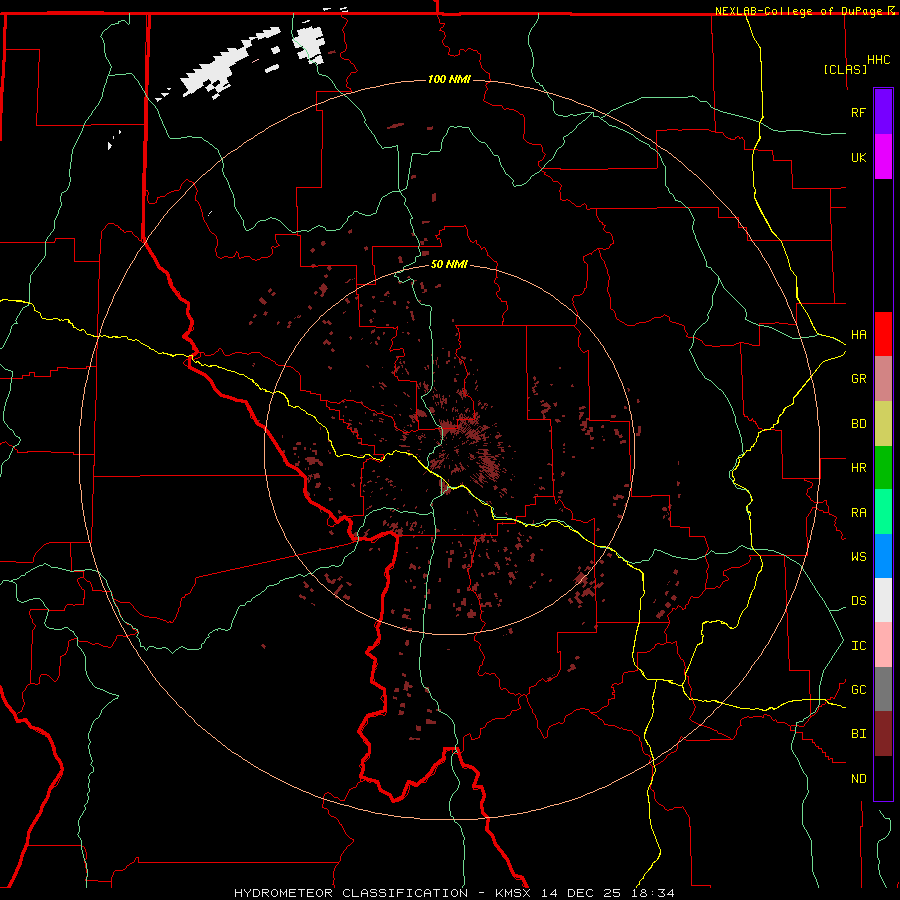Click the magenta UK legend swatch

[883, 157]
